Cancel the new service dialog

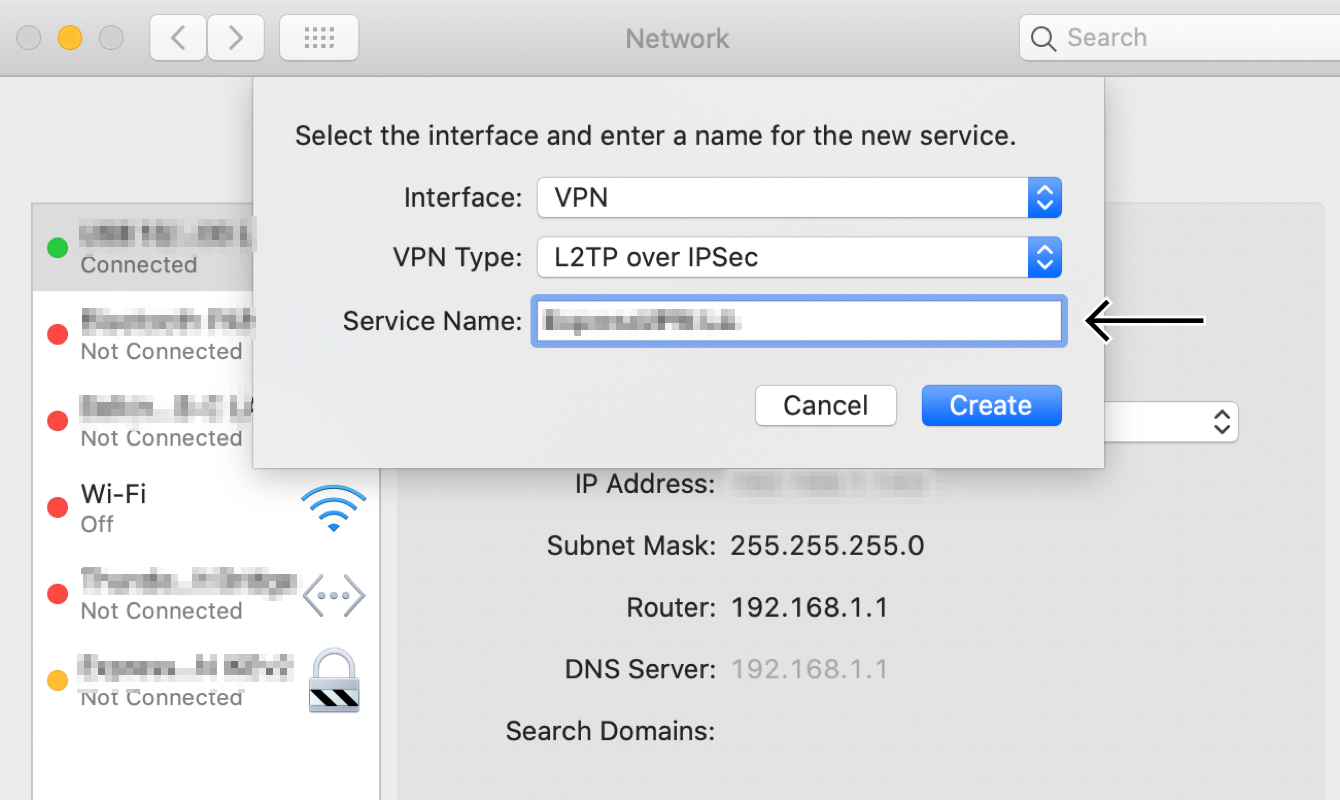click(x=825, y=405)
